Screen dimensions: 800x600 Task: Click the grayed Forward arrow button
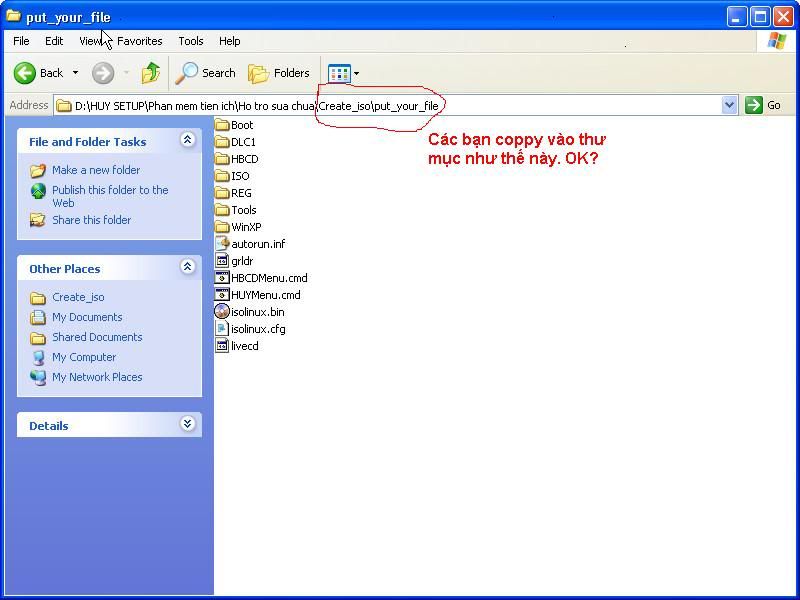coord(103,73)
